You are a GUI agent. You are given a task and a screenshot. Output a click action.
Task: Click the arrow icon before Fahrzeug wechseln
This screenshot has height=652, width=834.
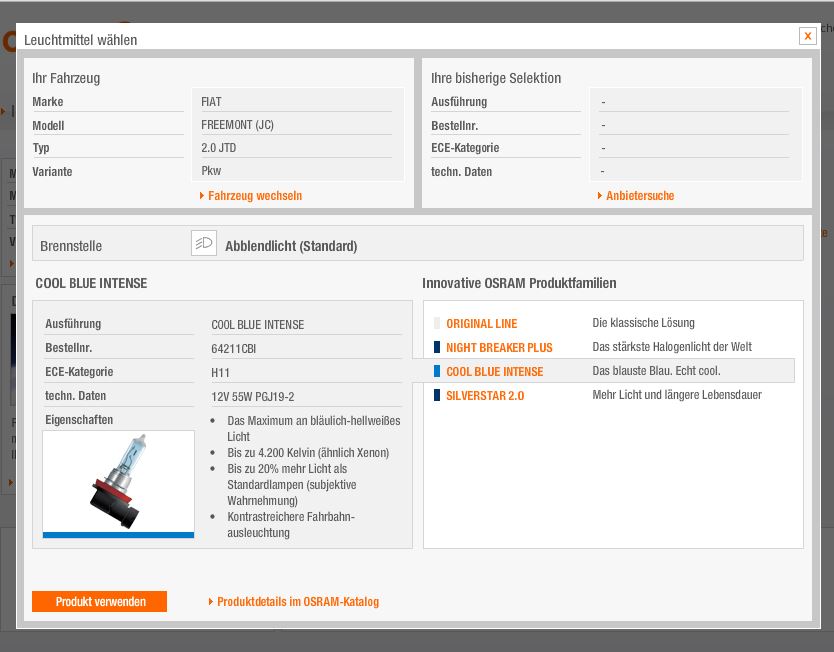pyautogui.click(x=202, y=196)
